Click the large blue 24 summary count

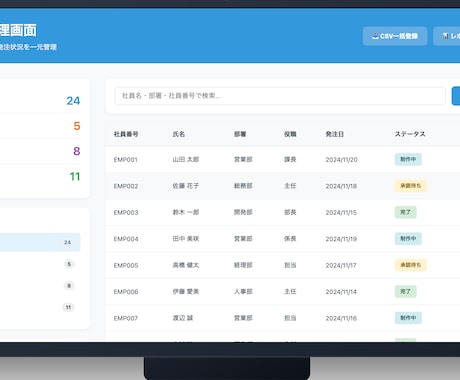[x=73, y=101]
